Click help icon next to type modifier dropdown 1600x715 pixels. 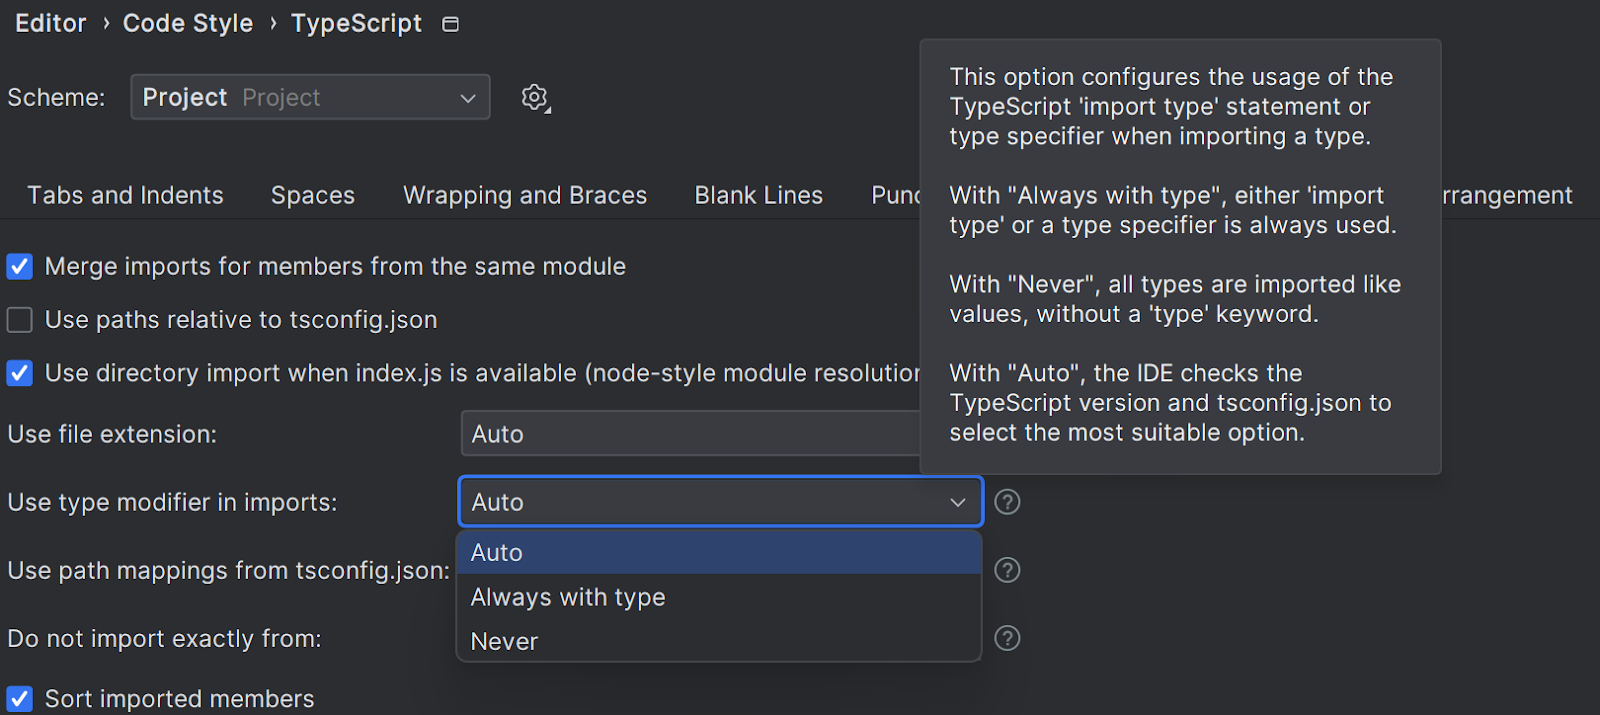(x=1007, y=502)
